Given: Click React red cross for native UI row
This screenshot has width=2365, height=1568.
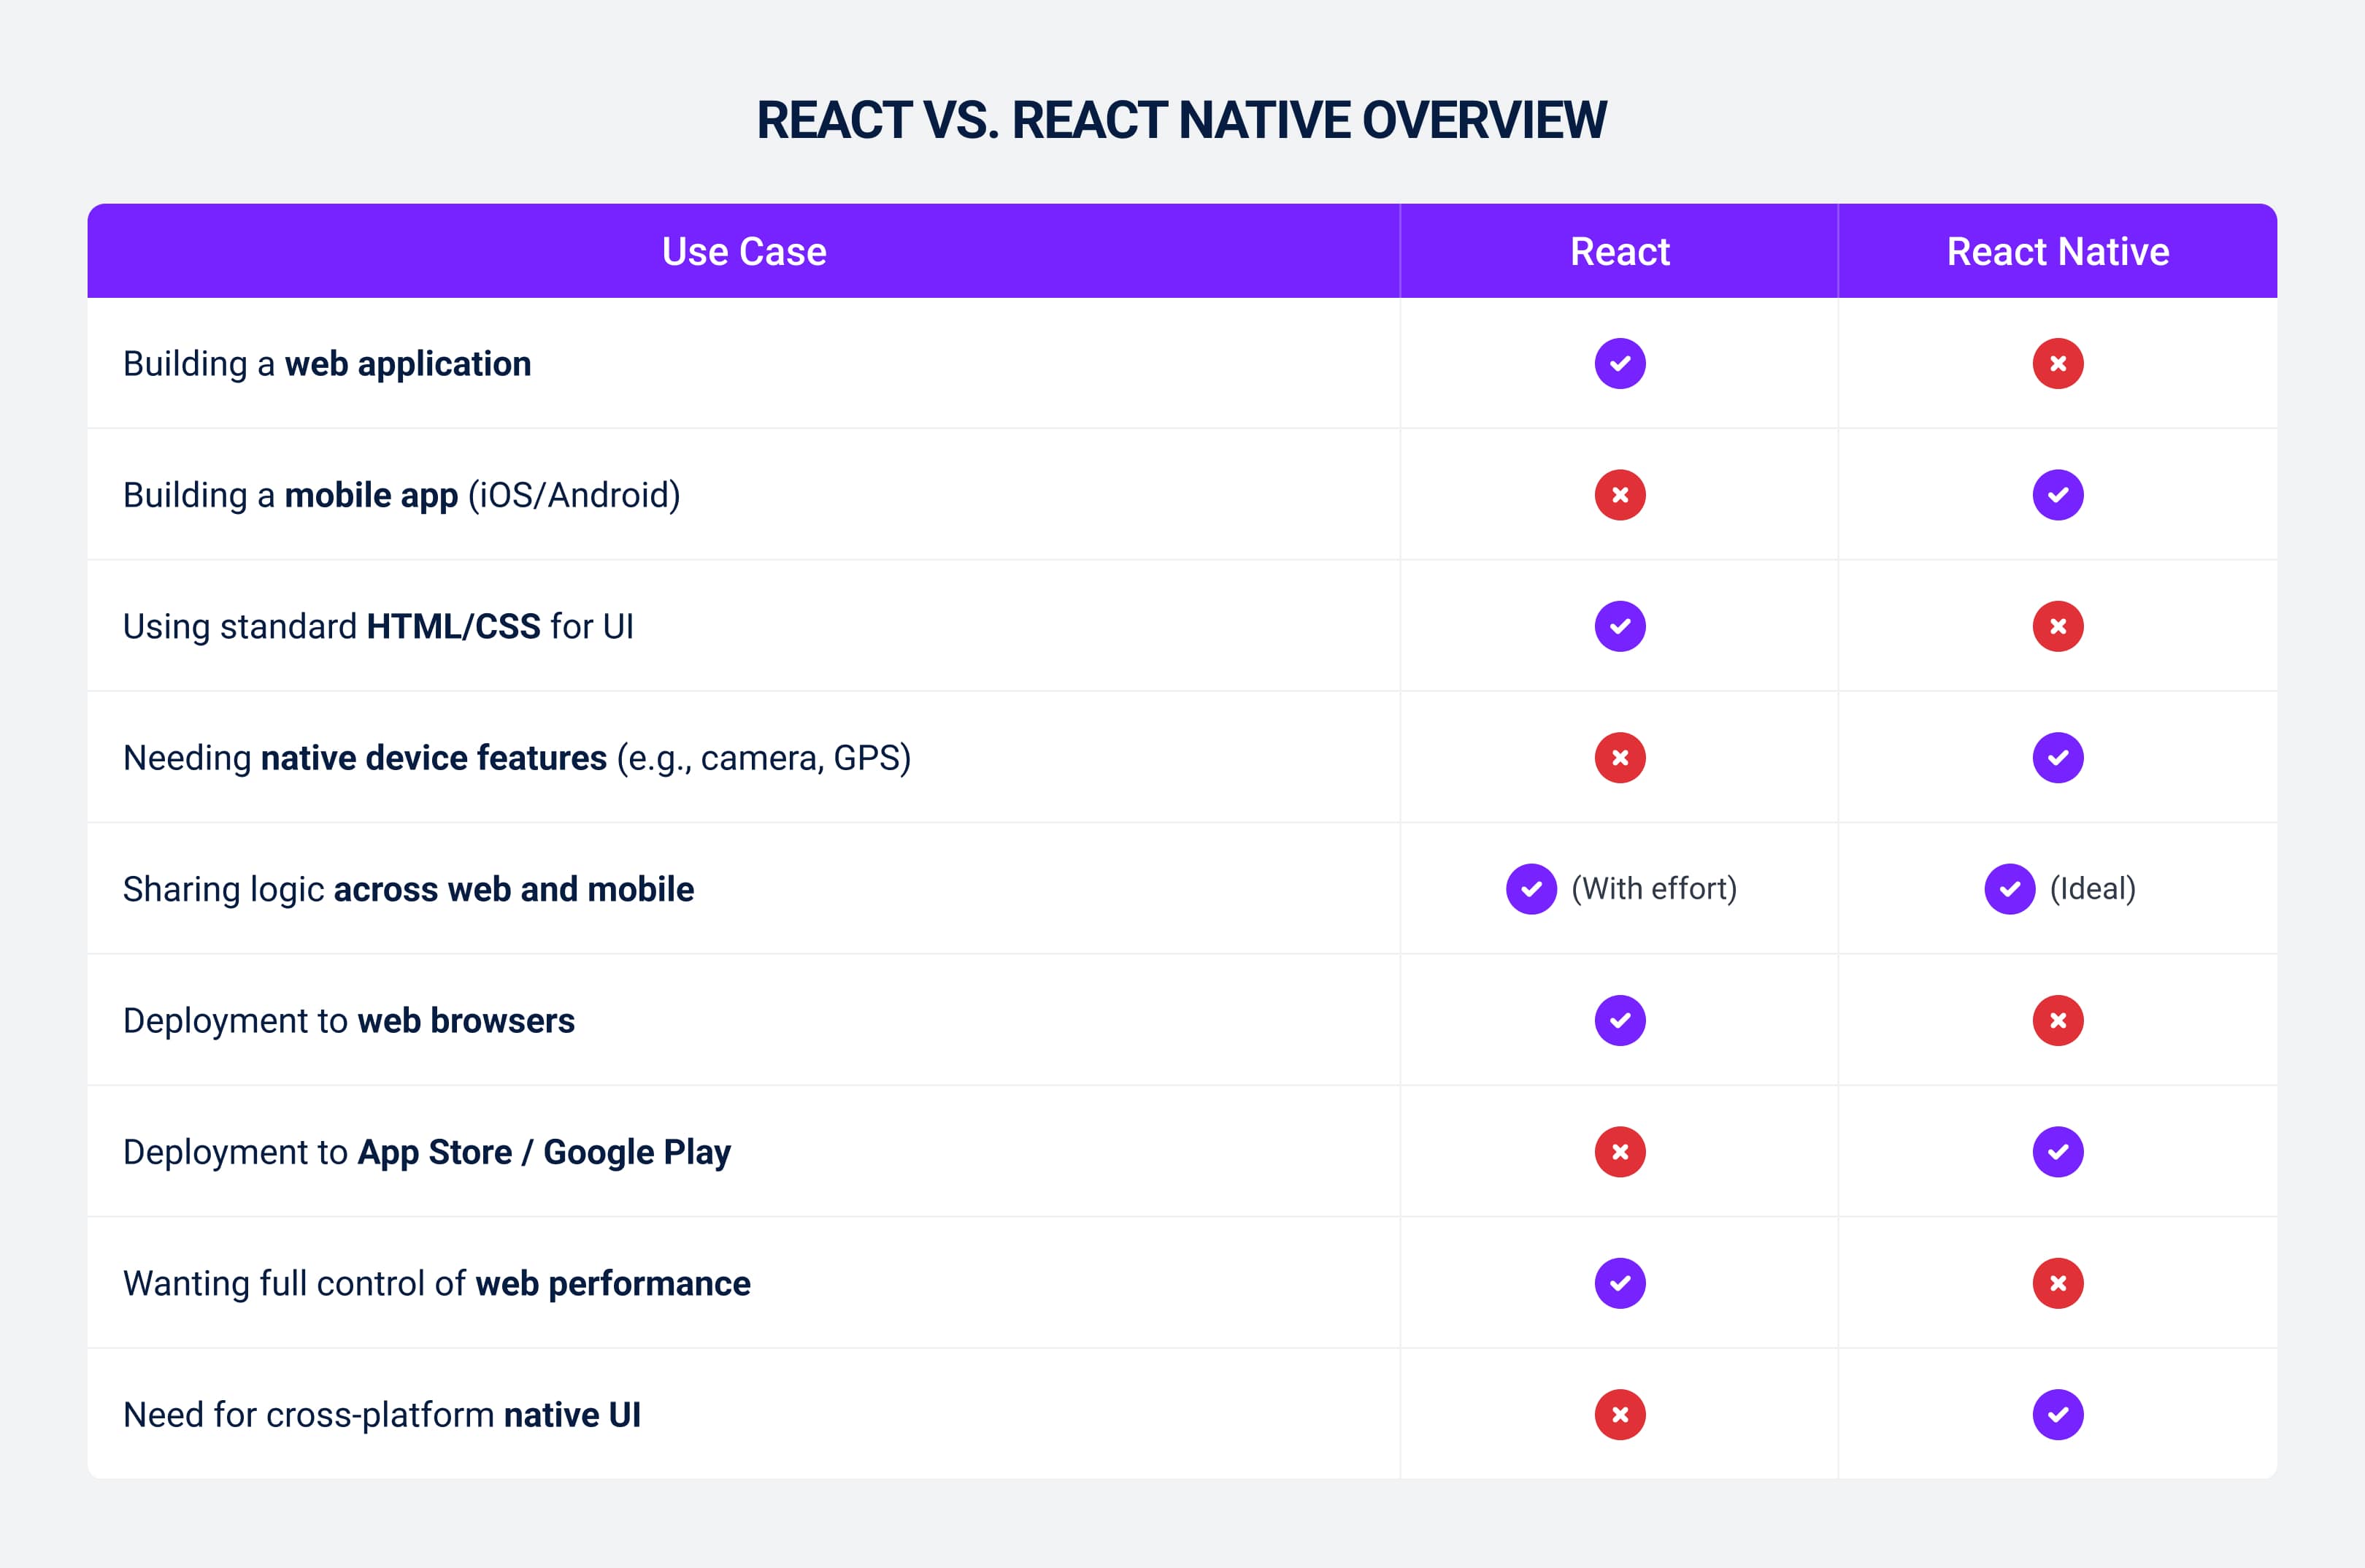Looking at the screenshot, I should click(x=1620, y=1414).
